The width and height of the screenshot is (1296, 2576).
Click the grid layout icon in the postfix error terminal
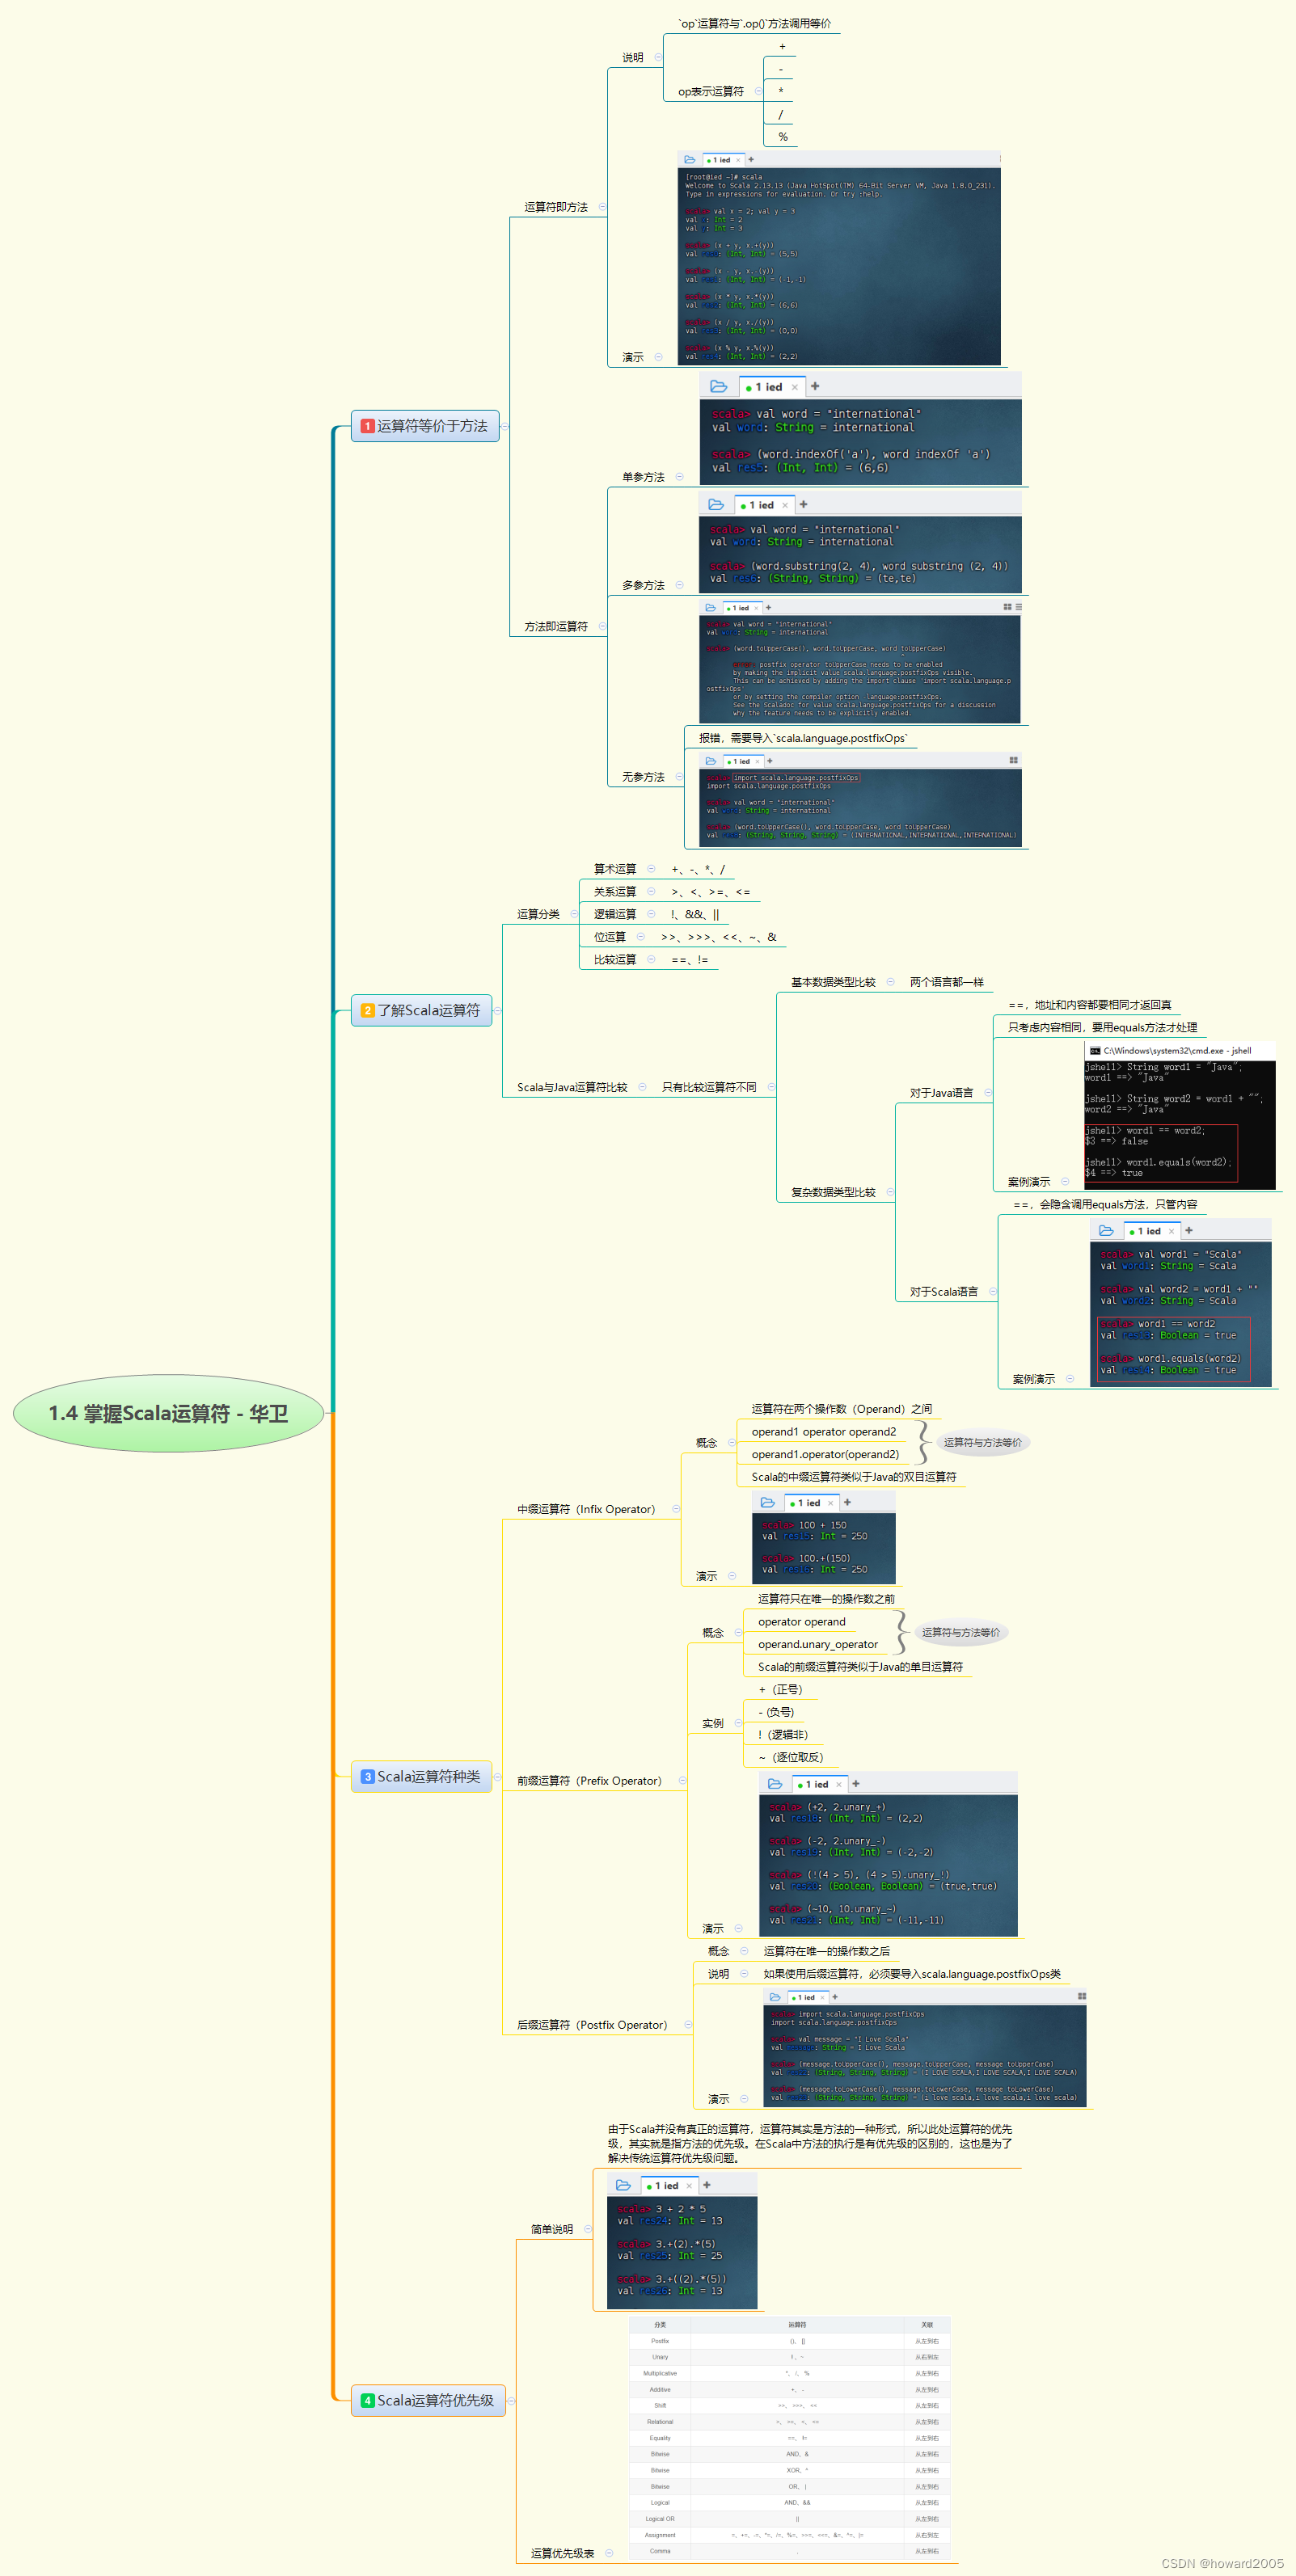[1008, 607]
